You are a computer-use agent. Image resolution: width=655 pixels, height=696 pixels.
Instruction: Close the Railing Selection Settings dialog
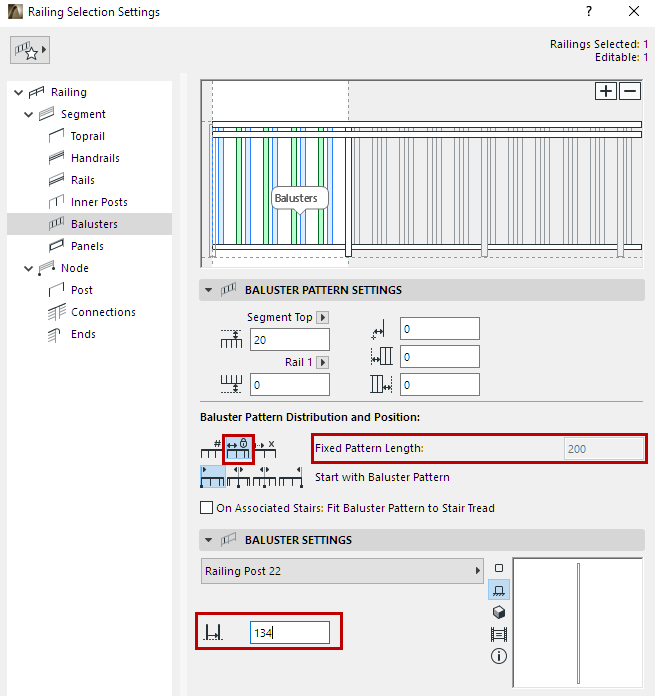(x=634, y=12)
